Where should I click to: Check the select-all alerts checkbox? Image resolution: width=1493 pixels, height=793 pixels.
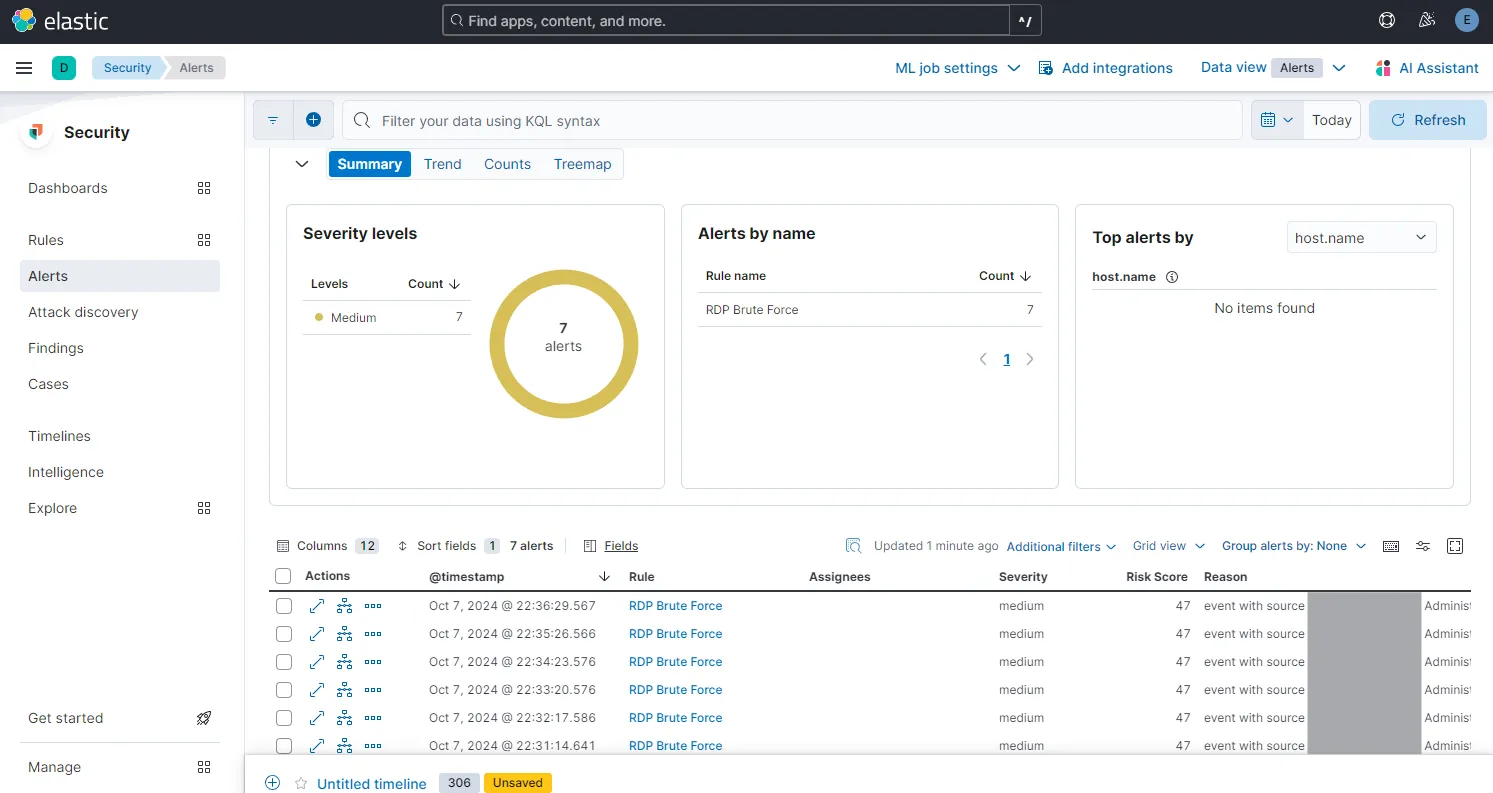283,576
